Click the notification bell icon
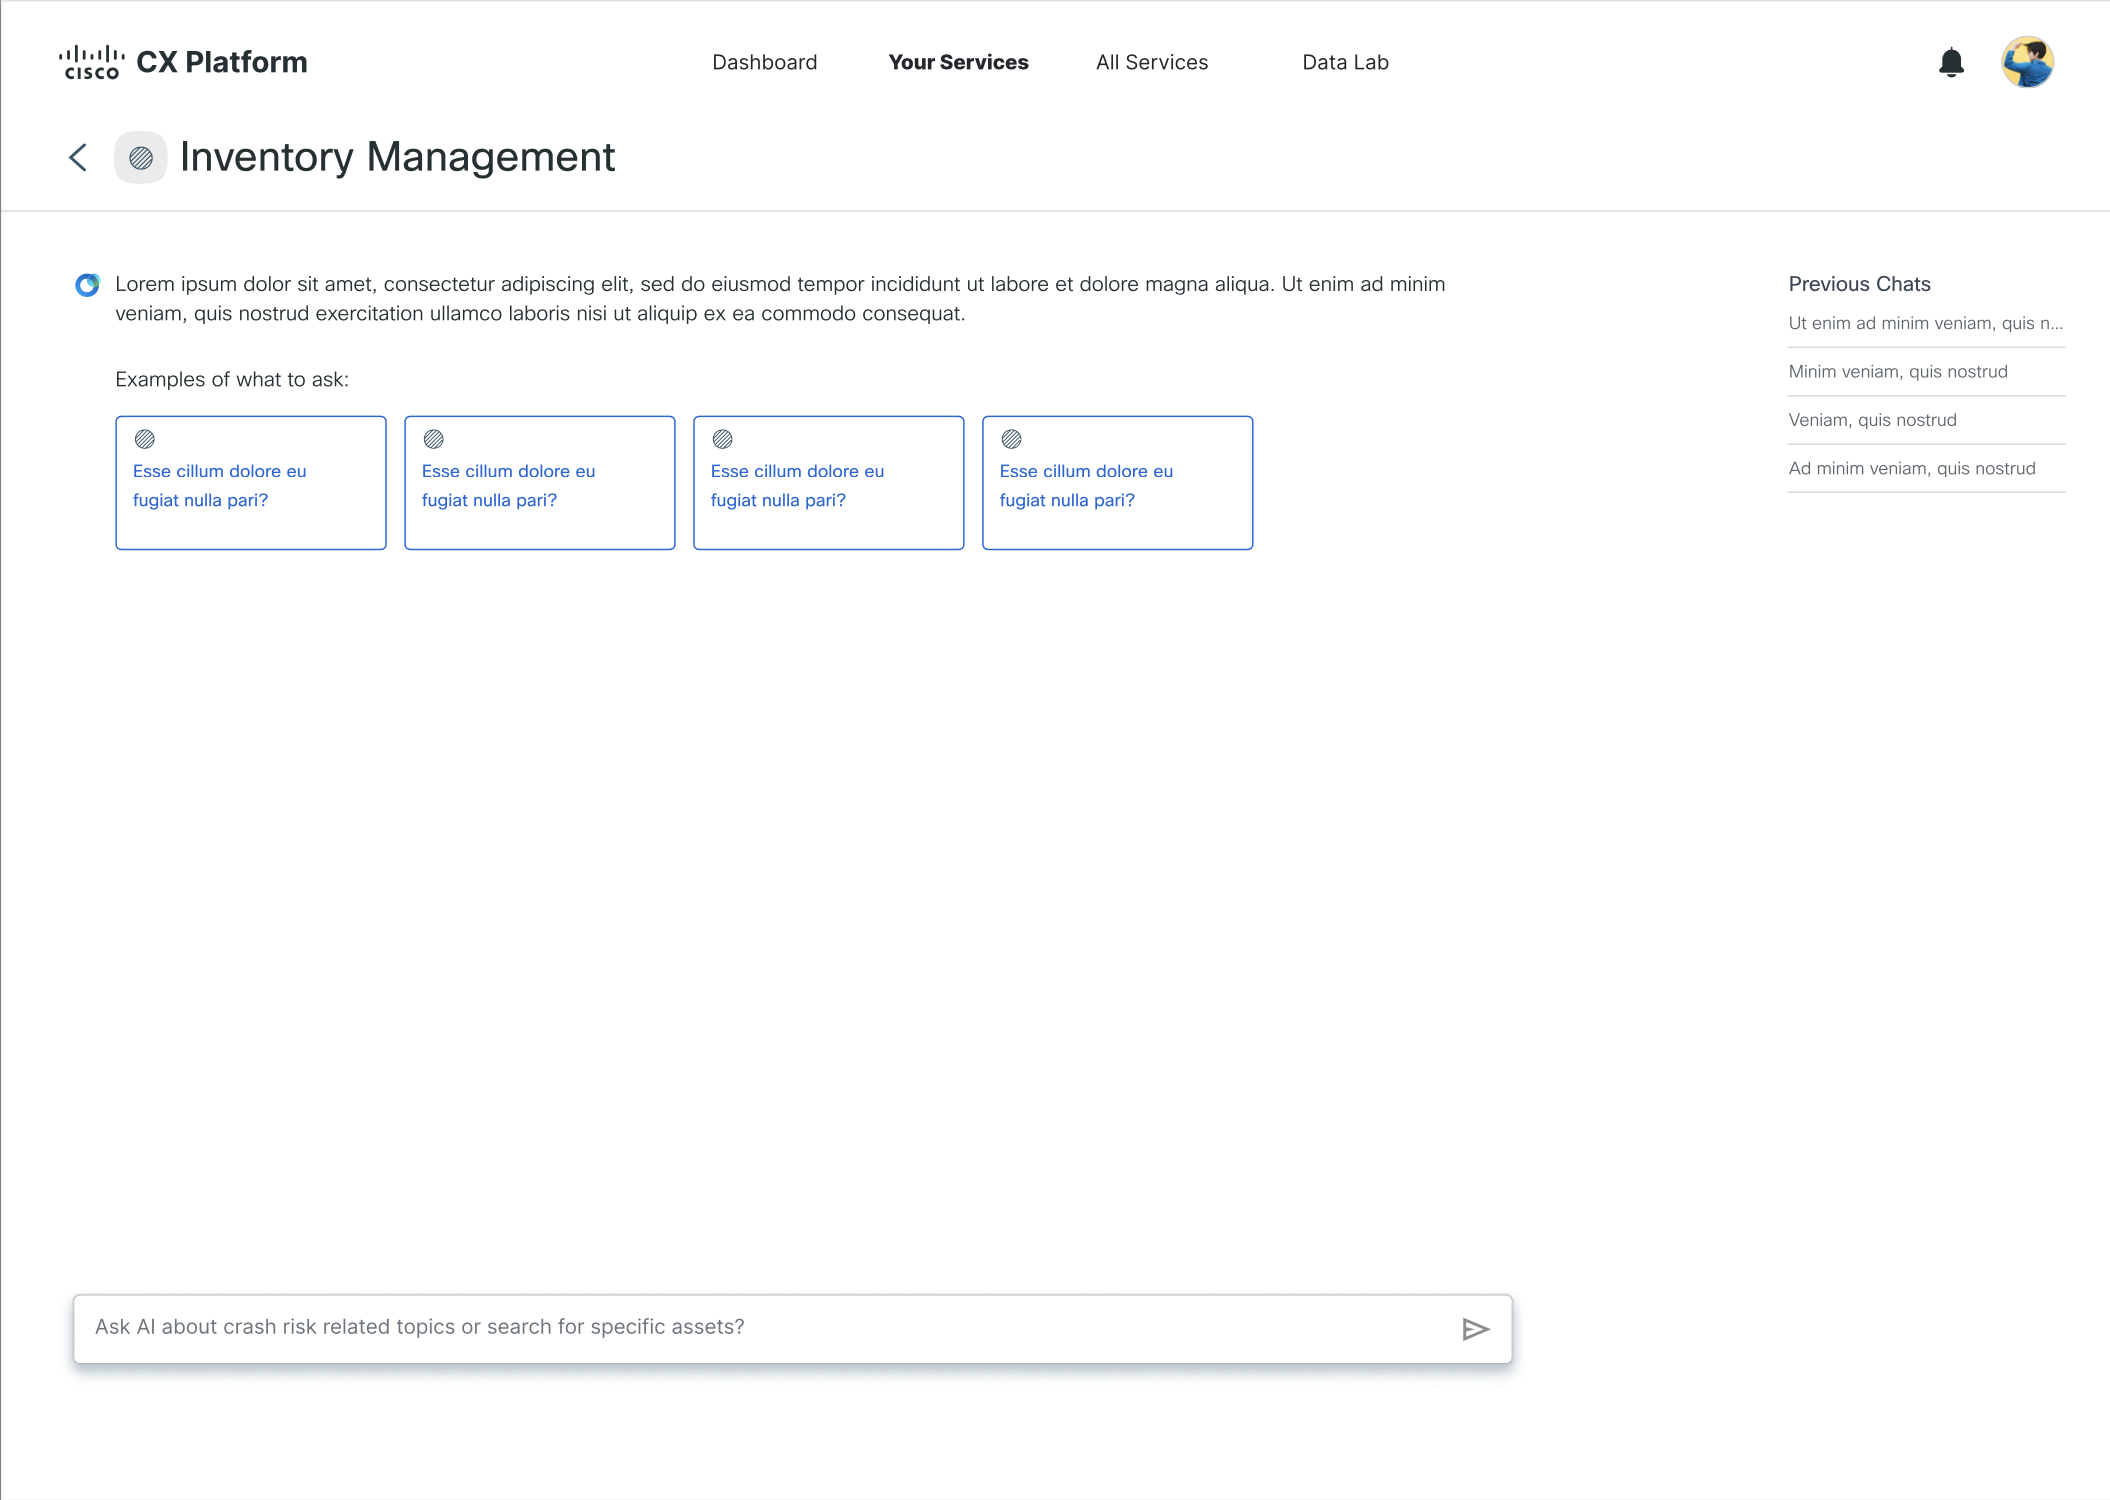The height and width of the screenshot is (1500, 2110). (x=1951, y=63)
